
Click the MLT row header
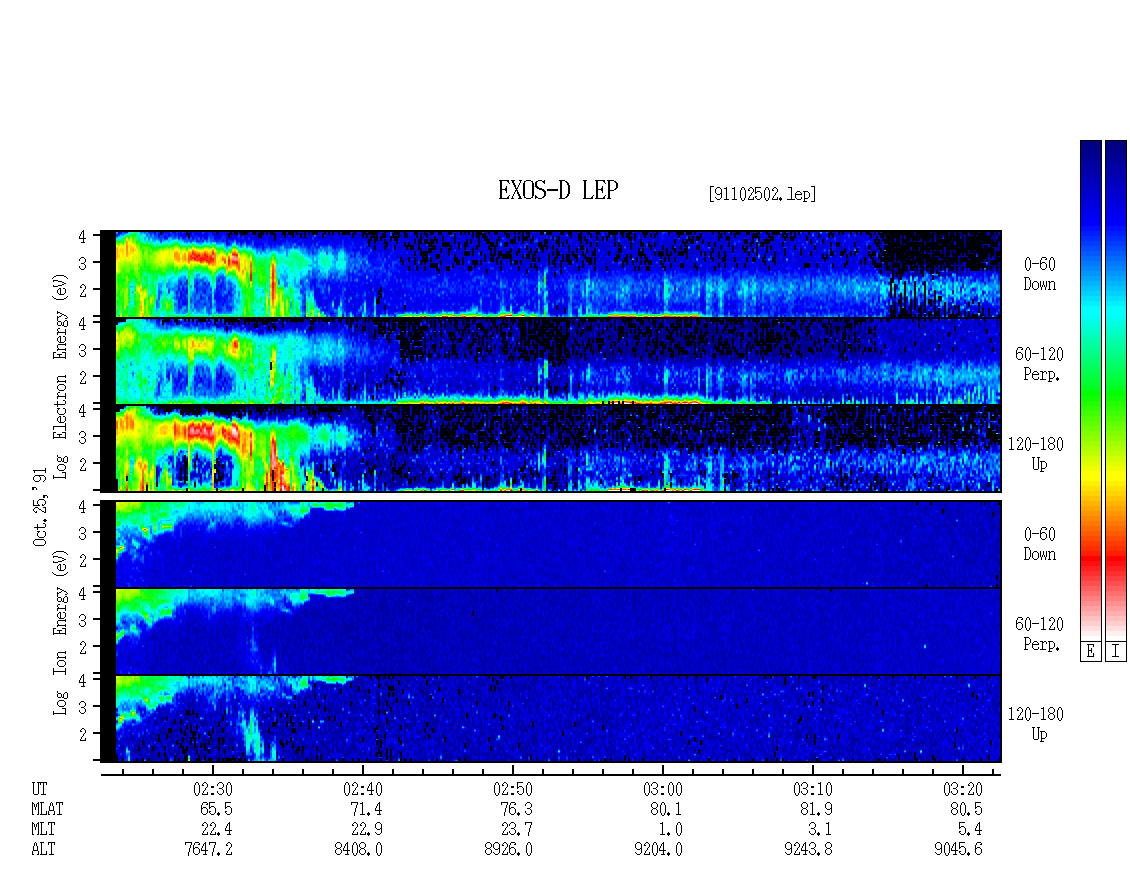tap(43, 830)
